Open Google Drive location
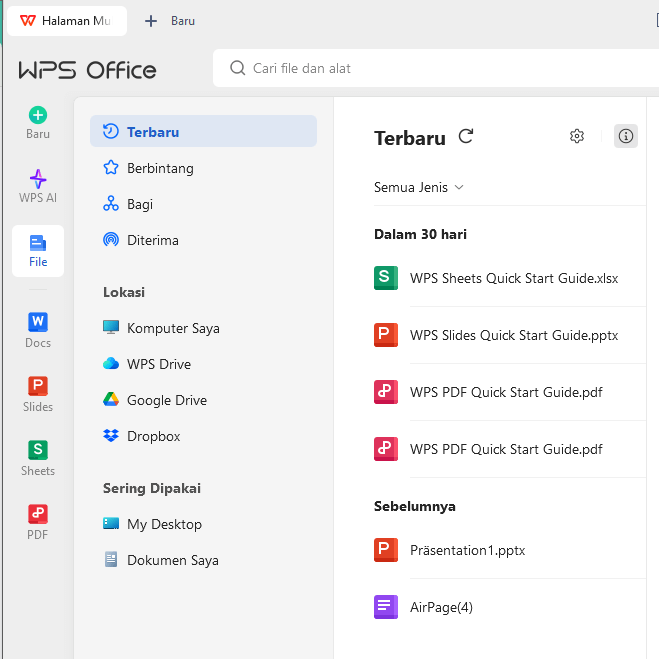The width and height of the screenshot is (659, 659). coord(203,400)
